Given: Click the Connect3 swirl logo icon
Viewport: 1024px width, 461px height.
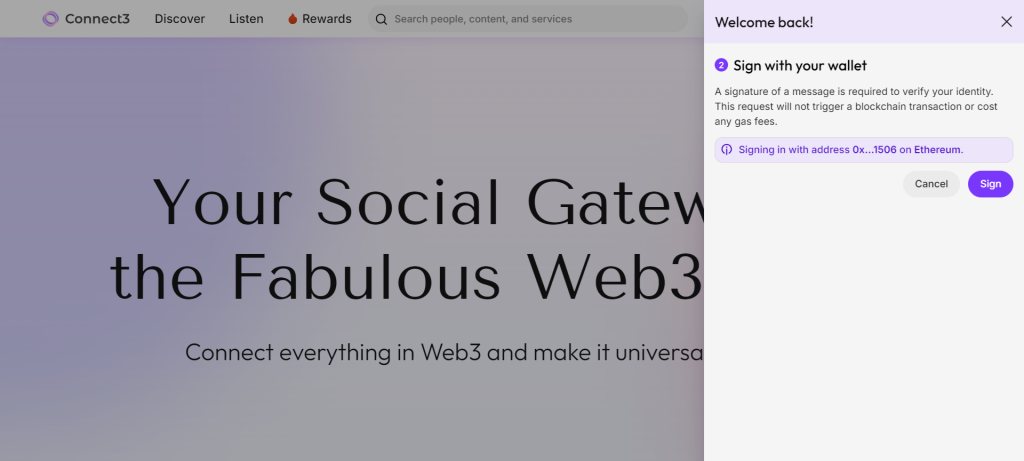Looking at the screenshot, I should tap(50, 19).
